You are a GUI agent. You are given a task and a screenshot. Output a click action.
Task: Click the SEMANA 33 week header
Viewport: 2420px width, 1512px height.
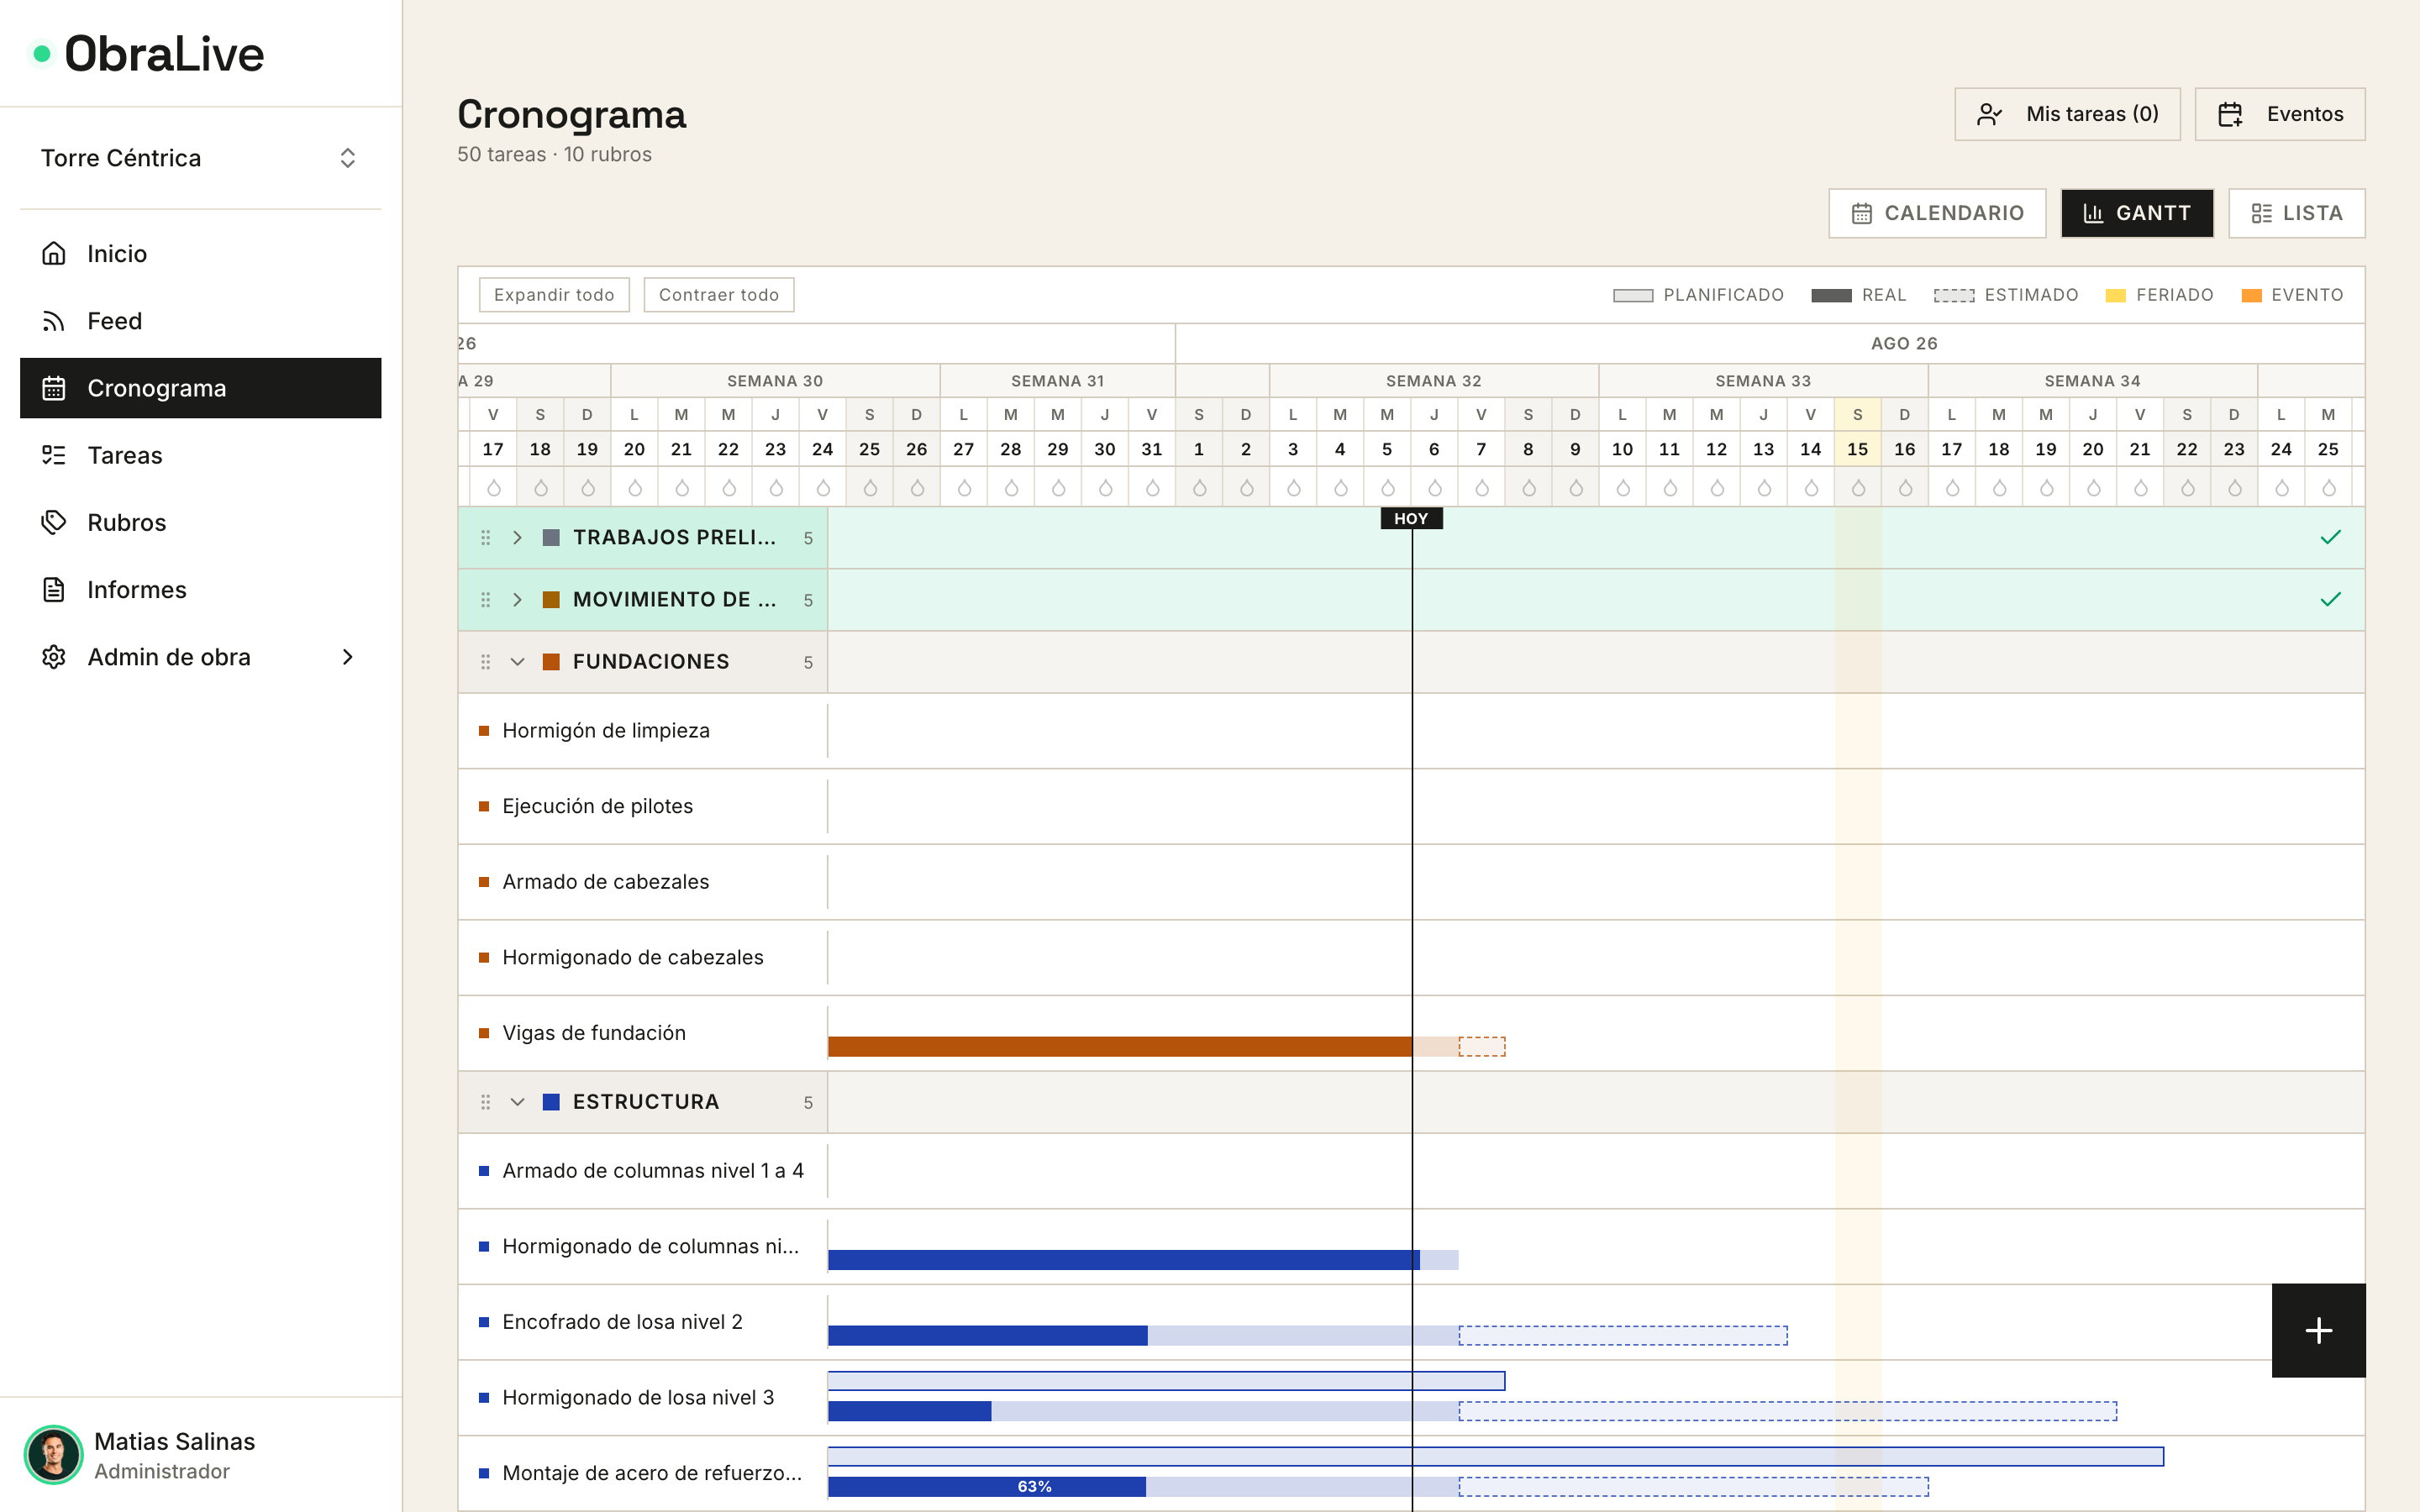click(x=1763, y=381)
